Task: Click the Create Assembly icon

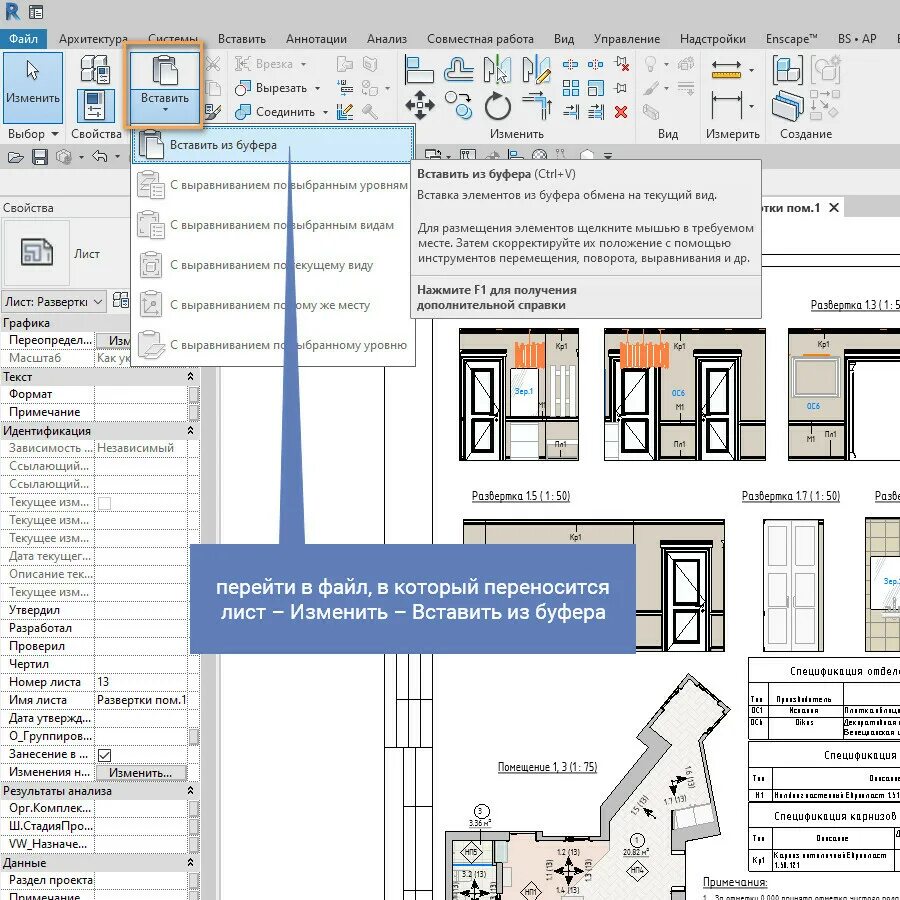Action: [x=788, y=69]
